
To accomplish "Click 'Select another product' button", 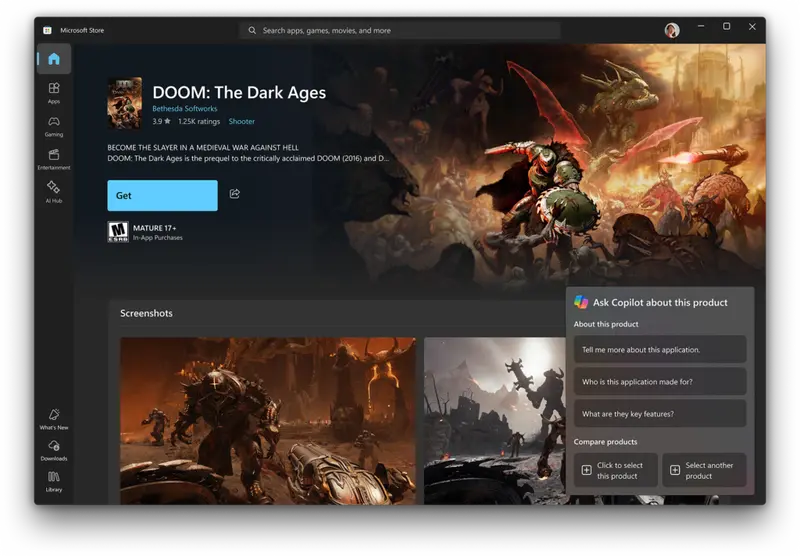I will pyautogui.click(x=704, y=470).
